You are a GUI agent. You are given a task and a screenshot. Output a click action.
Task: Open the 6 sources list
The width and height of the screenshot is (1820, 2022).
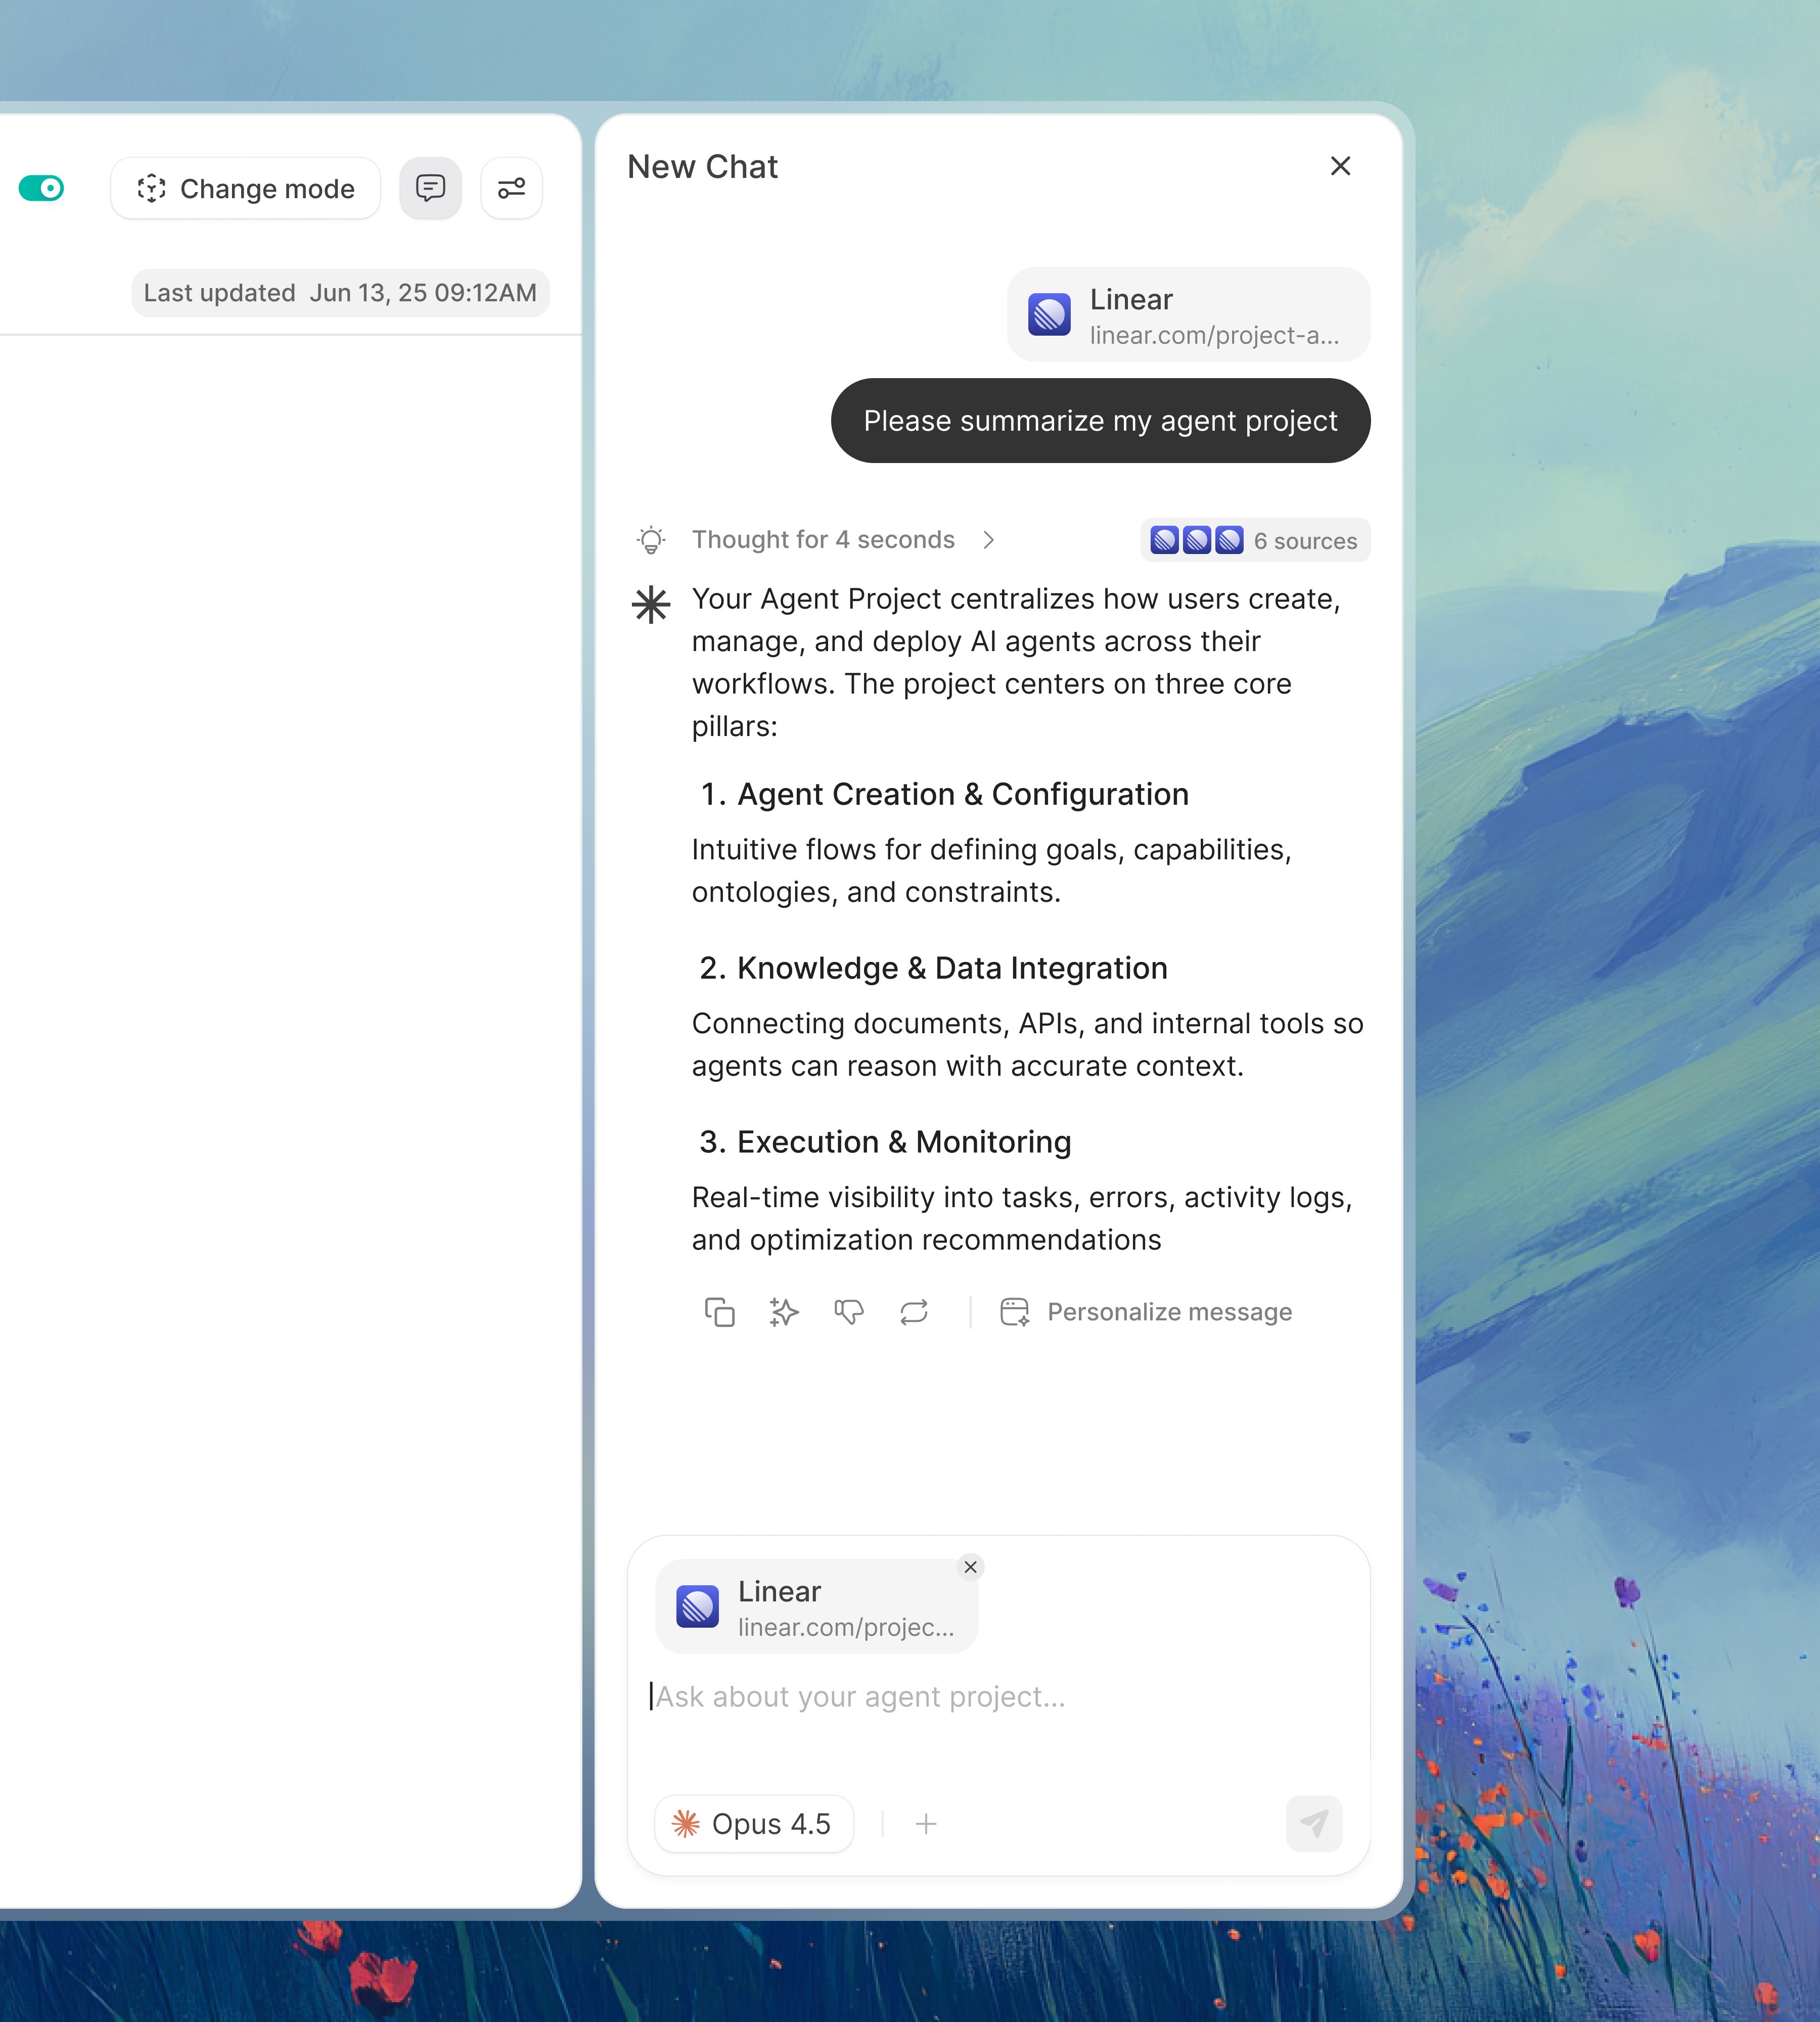coord(1254,540)
